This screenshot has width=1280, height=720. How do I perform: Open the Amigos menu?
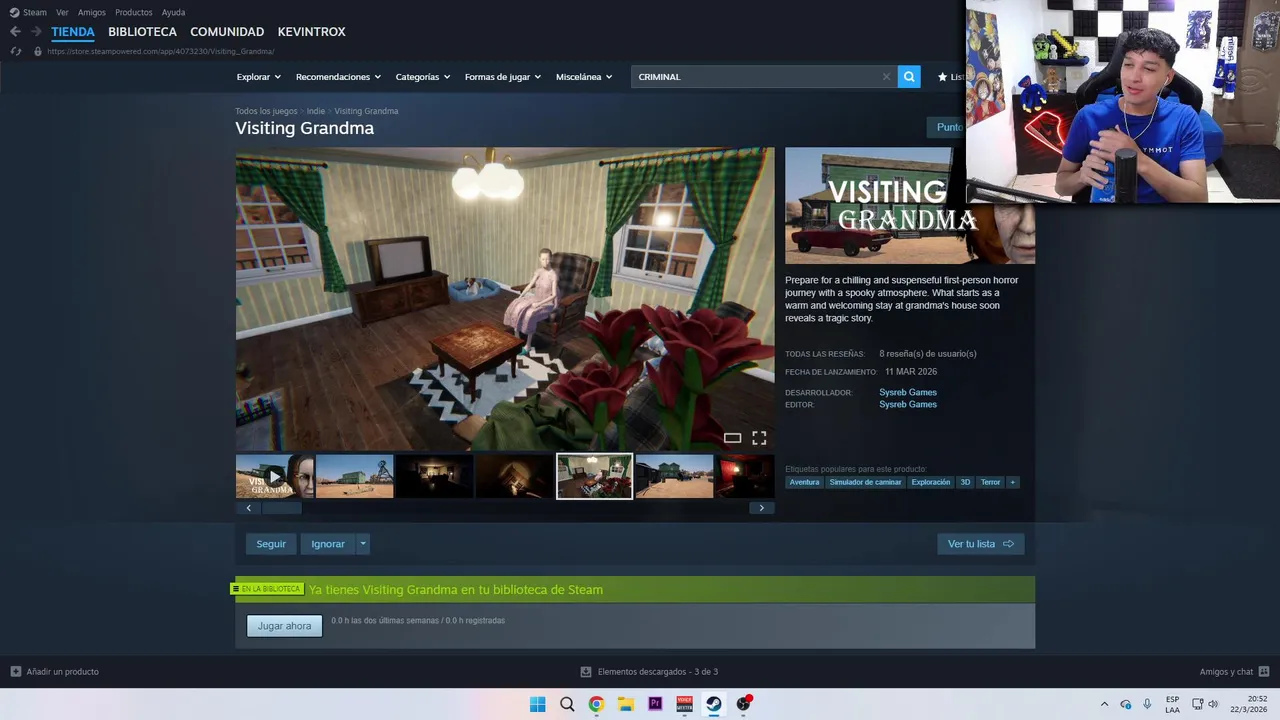(92, 13)
